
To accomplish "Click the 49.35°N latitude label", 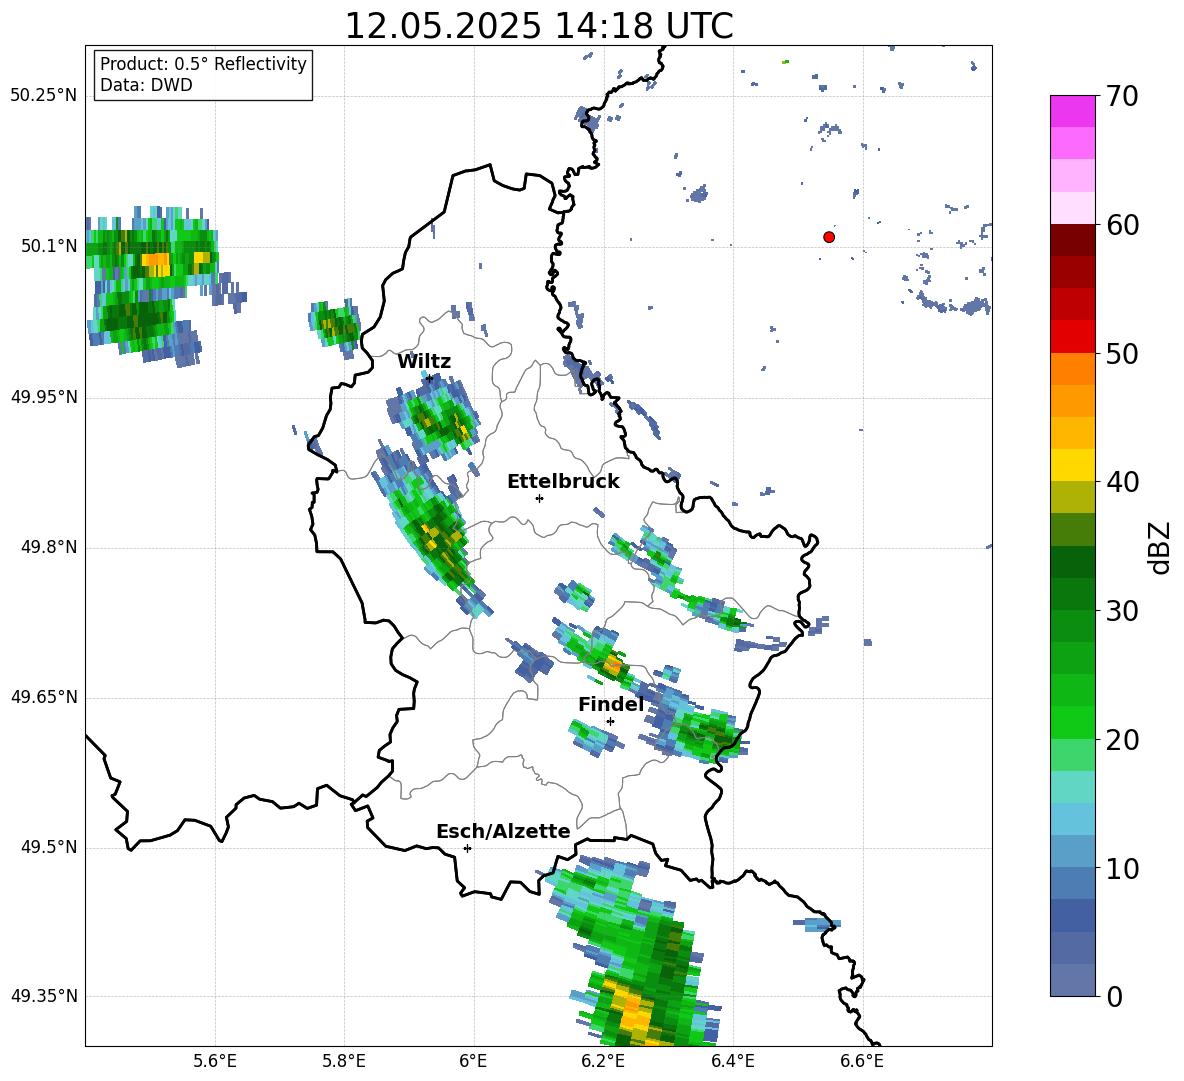I will tap(44, 996).
